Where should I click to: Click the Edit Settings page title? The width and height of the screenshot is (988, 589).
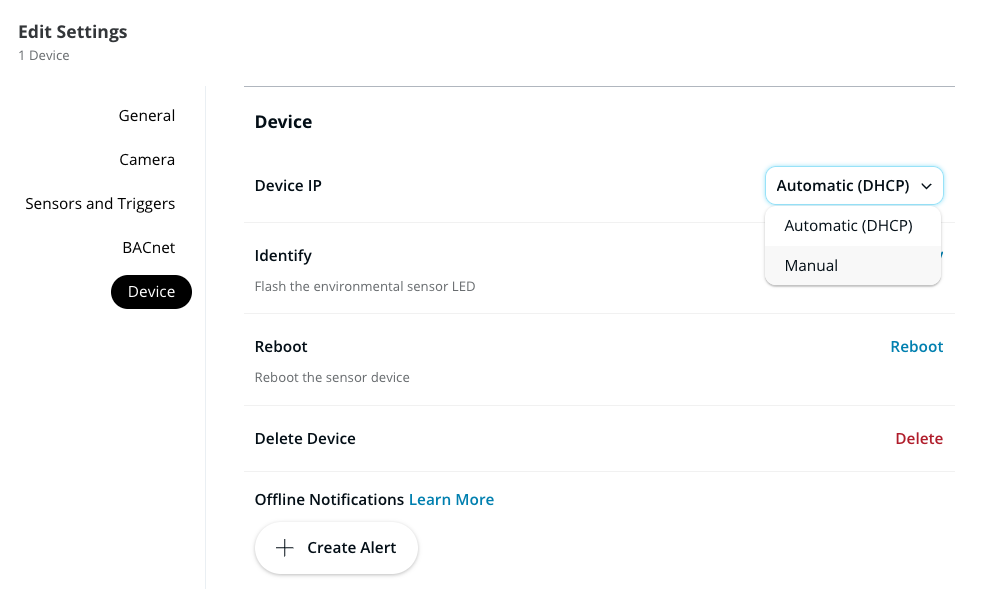pos(73,32)
